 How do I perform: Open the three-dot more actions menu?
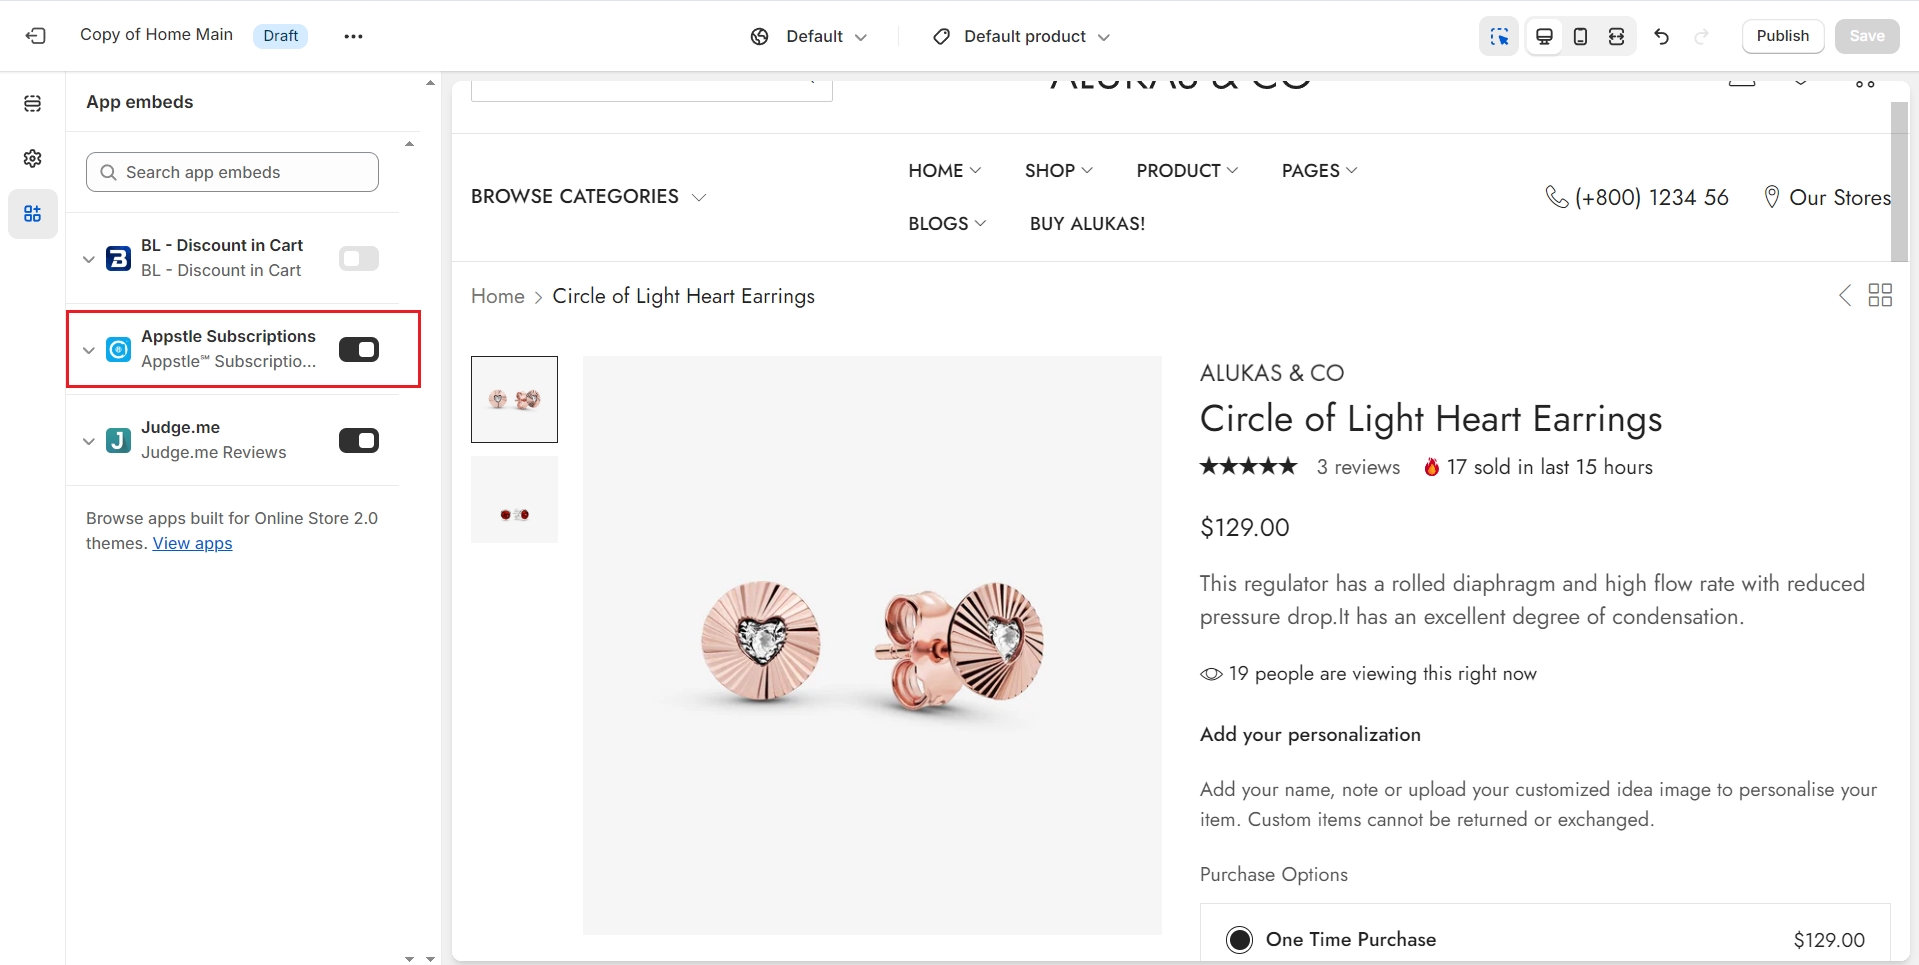point(353,36)
